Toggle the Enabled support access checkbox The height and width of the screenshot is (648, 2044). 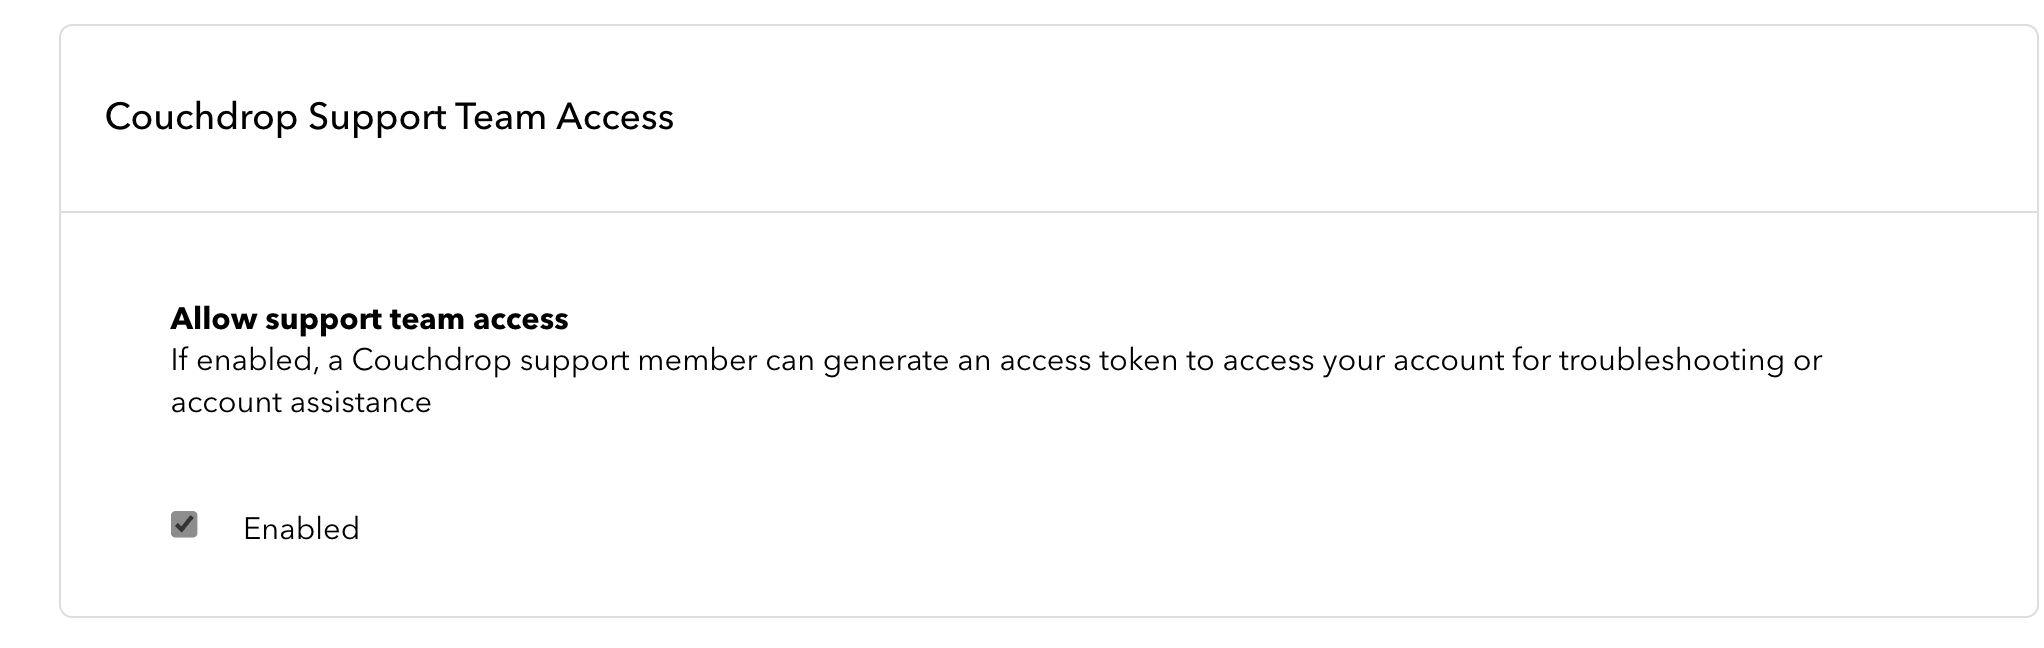[x=184, y=524]
